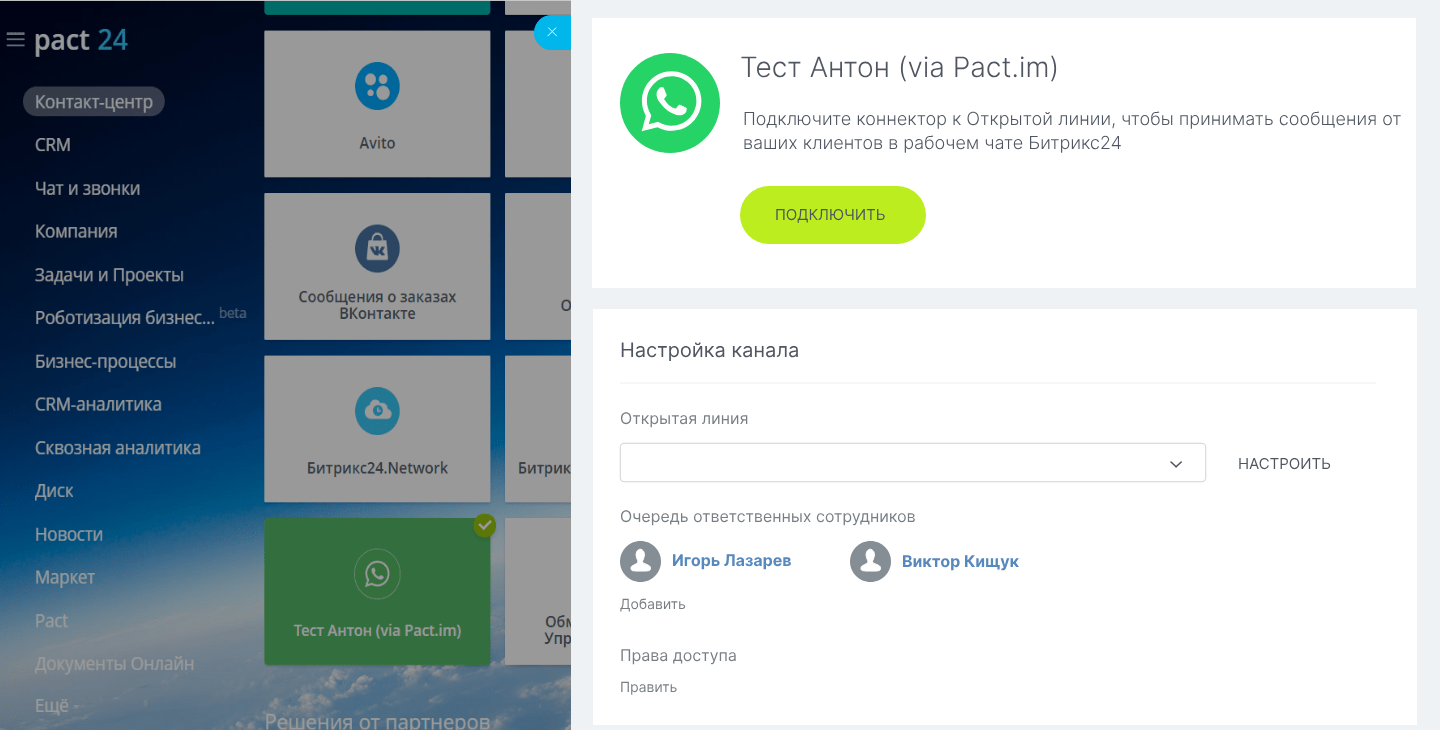Viewport: 1440px width, 730px height.
Task: Click the Права доступа label
Action: [x=678, y=656]
